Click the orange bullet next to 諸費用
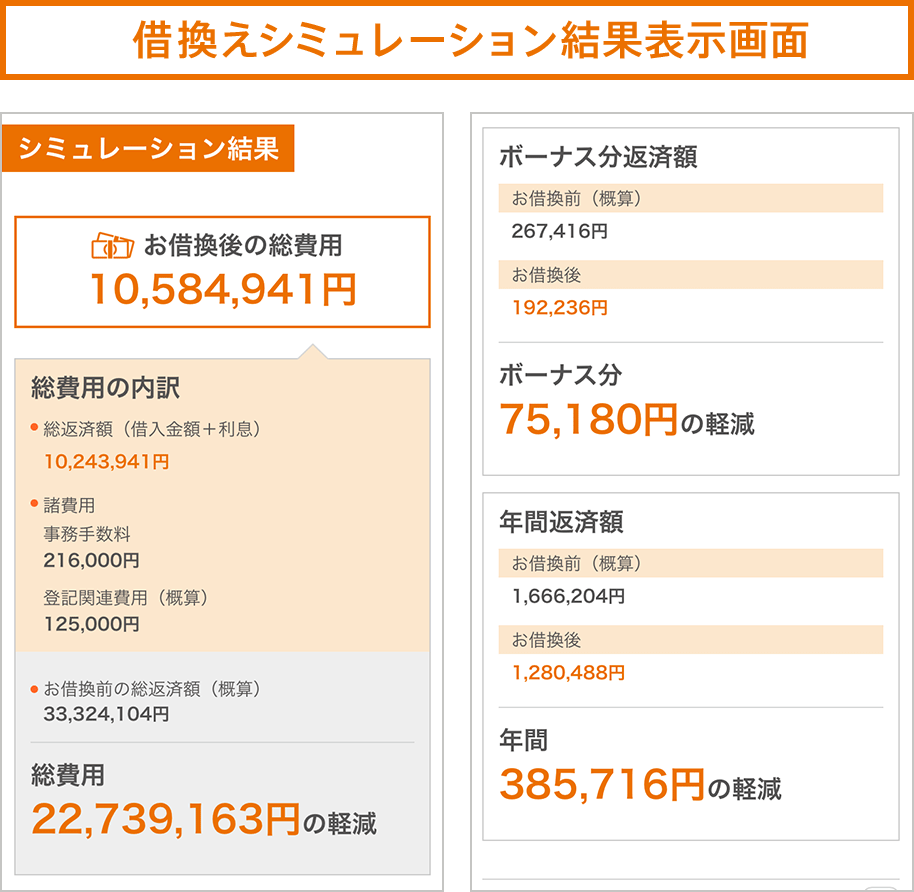Image resolution: width=914 pixels, height=892 pixels. 34,504
